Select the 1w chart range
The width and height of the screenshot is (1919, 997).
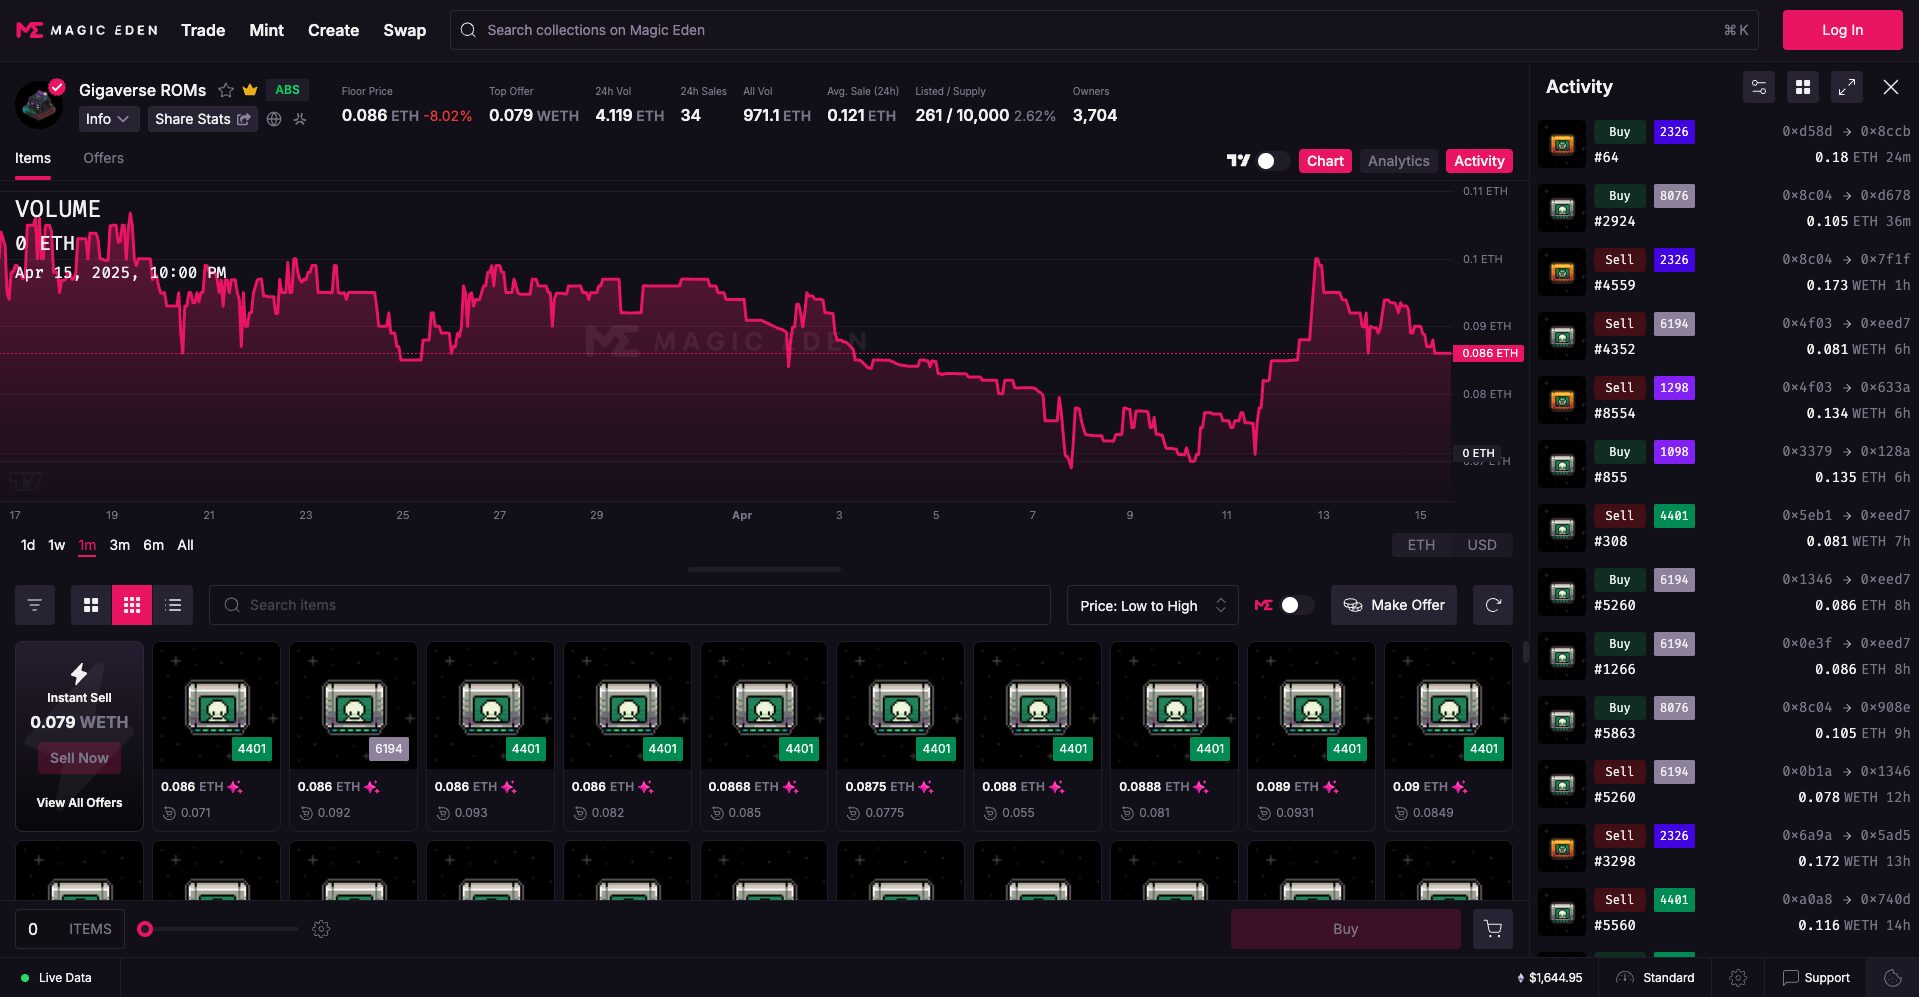click(57, 545)
